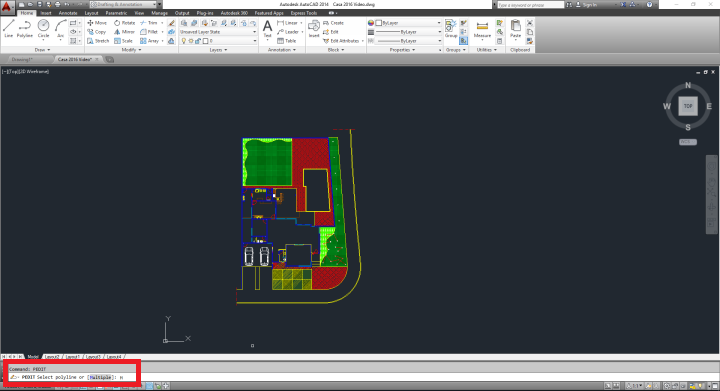Toggle layer freeze sun icon
This screenshot has width=720, height=391.
coord(191,41)
